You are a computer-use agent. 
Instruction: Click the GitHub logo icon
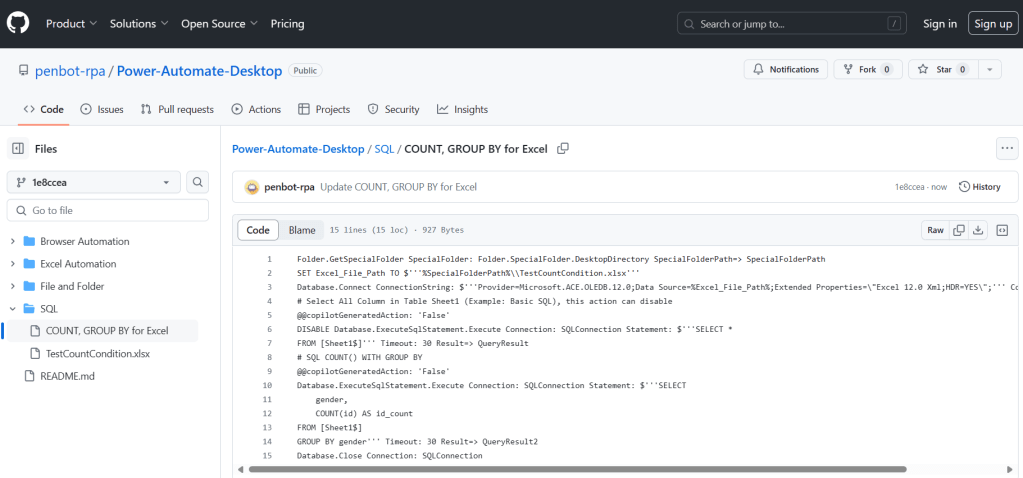tap(20, 23)
